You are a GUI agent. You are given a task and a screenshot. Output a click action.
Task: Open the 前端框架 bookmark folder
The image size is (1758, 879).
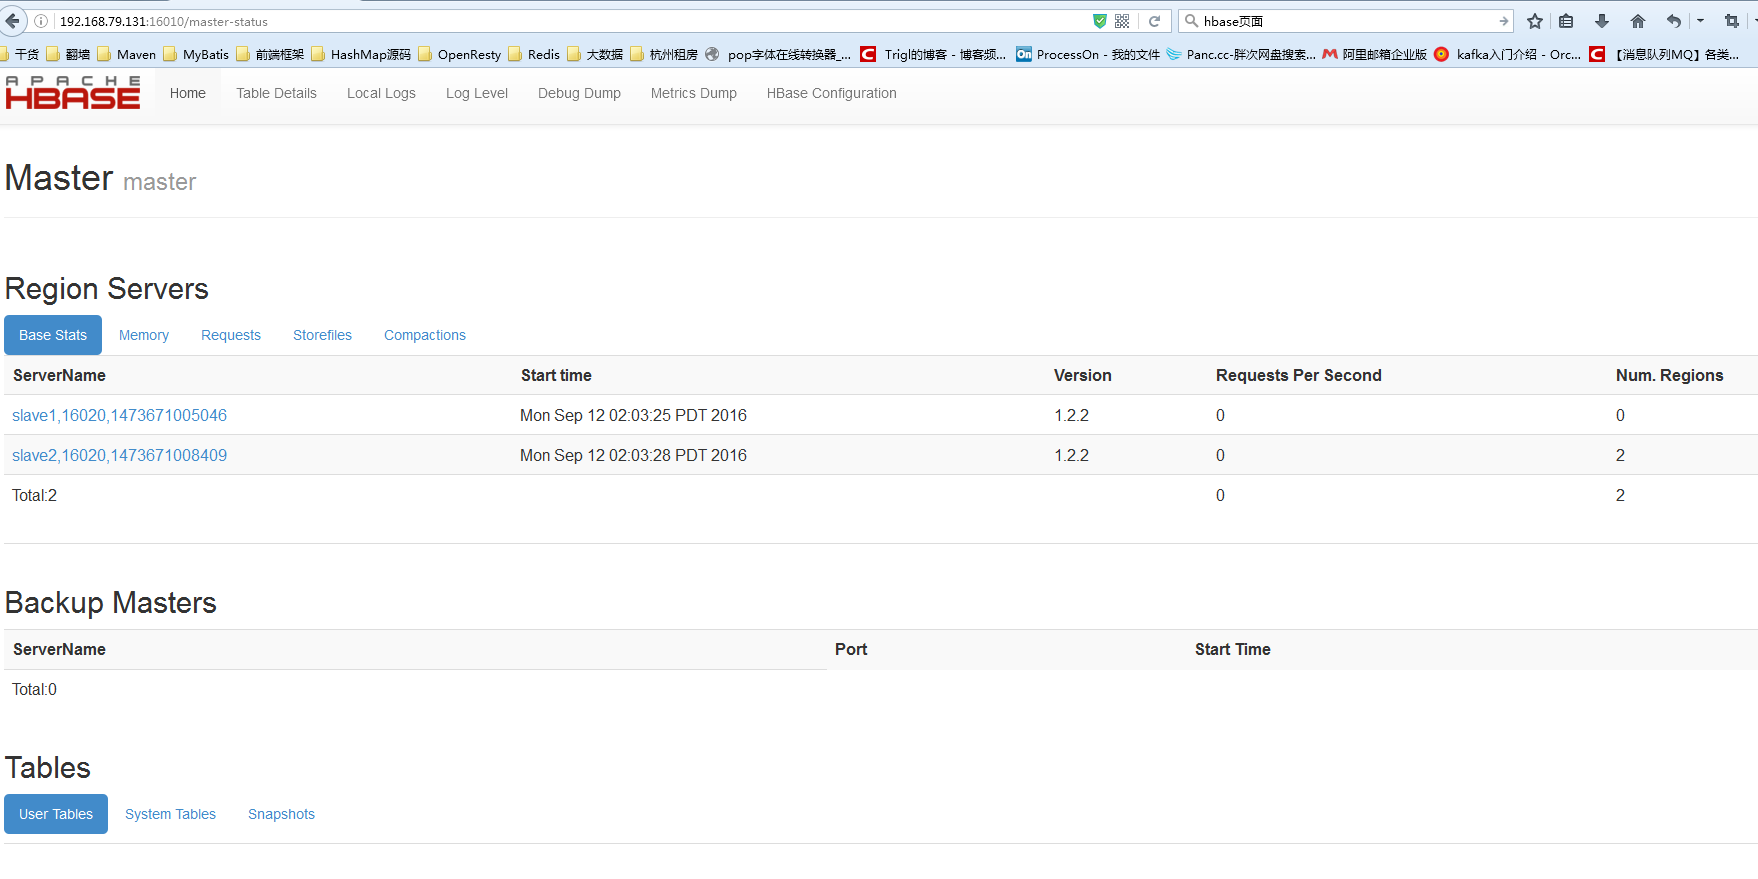click(x=270, y=54)
